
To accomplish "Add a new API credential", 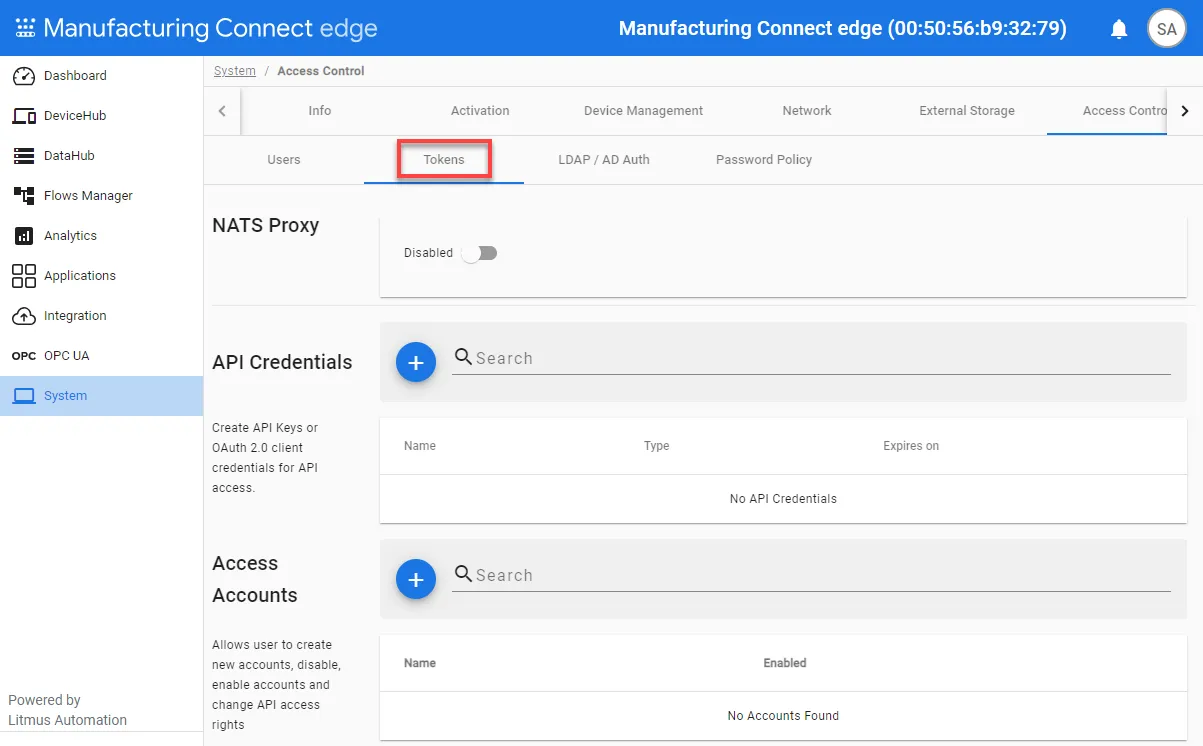I will [x=416, y=362].
